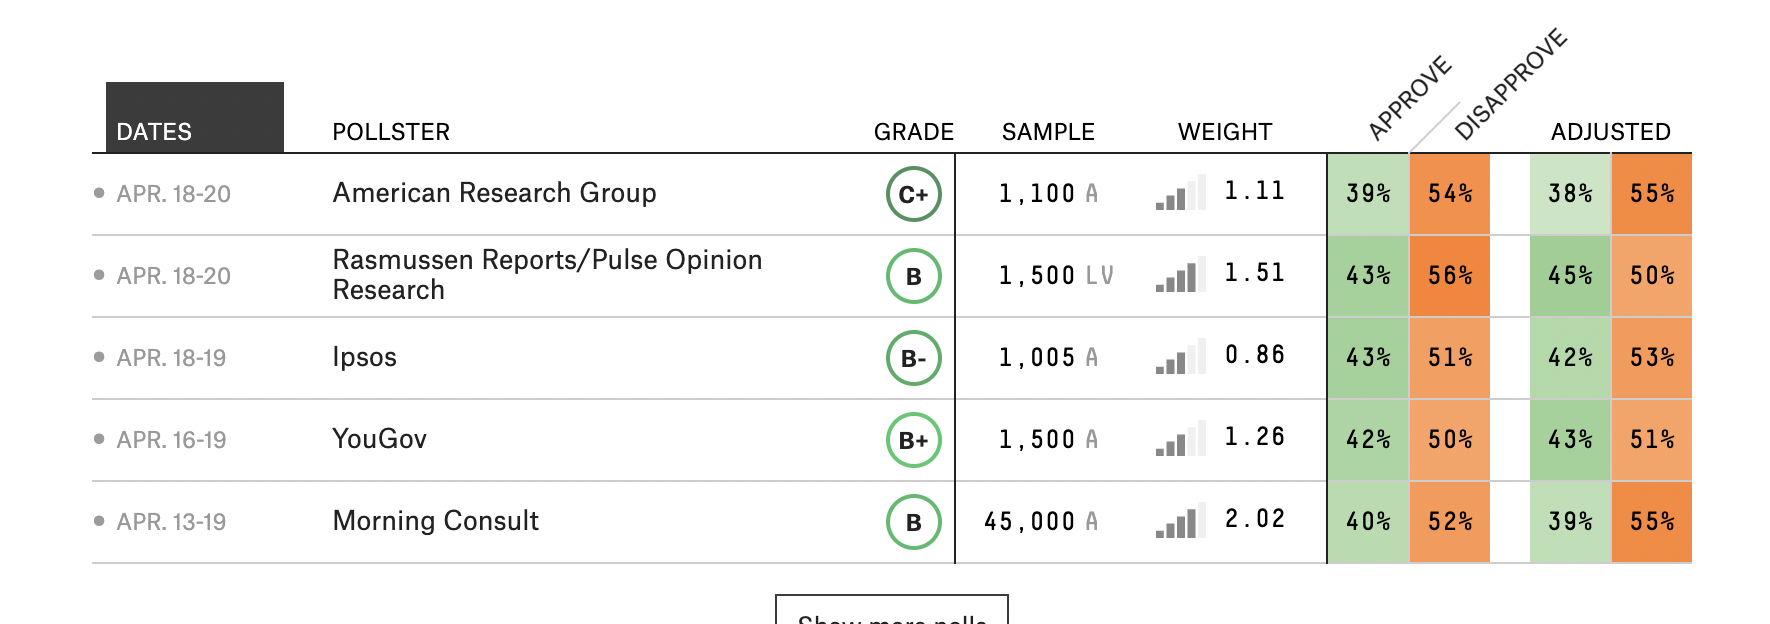This screenshot has width=1770, height=624.
Task: Sort the table by POLLSTER column header
Action: coord(391,132)
